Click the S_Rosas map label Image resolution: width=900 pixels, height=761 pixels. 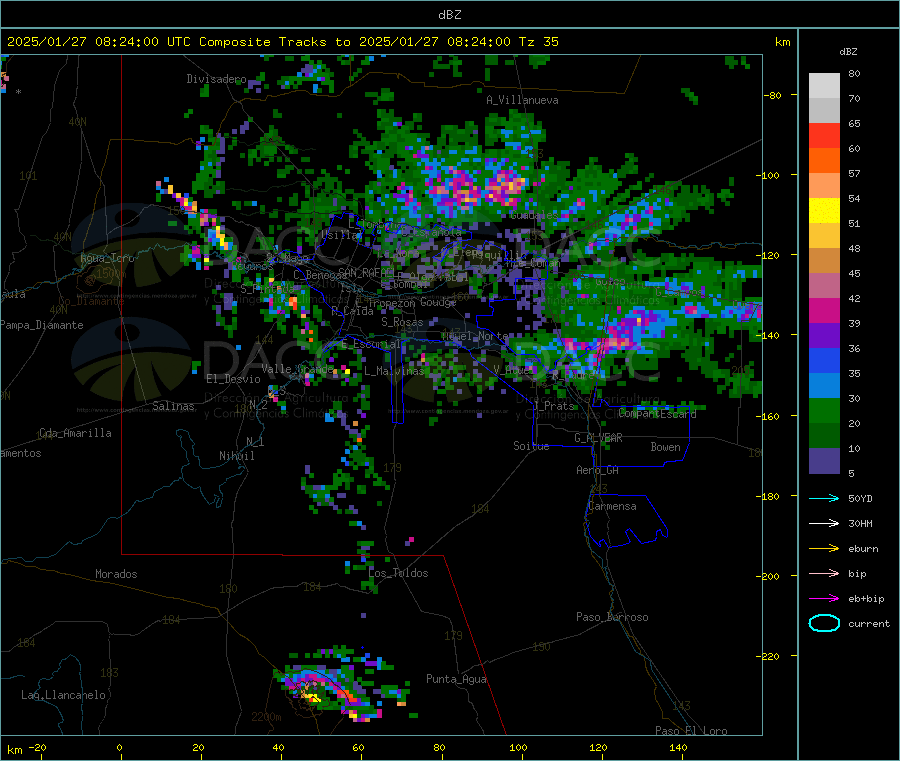(402, 322)
